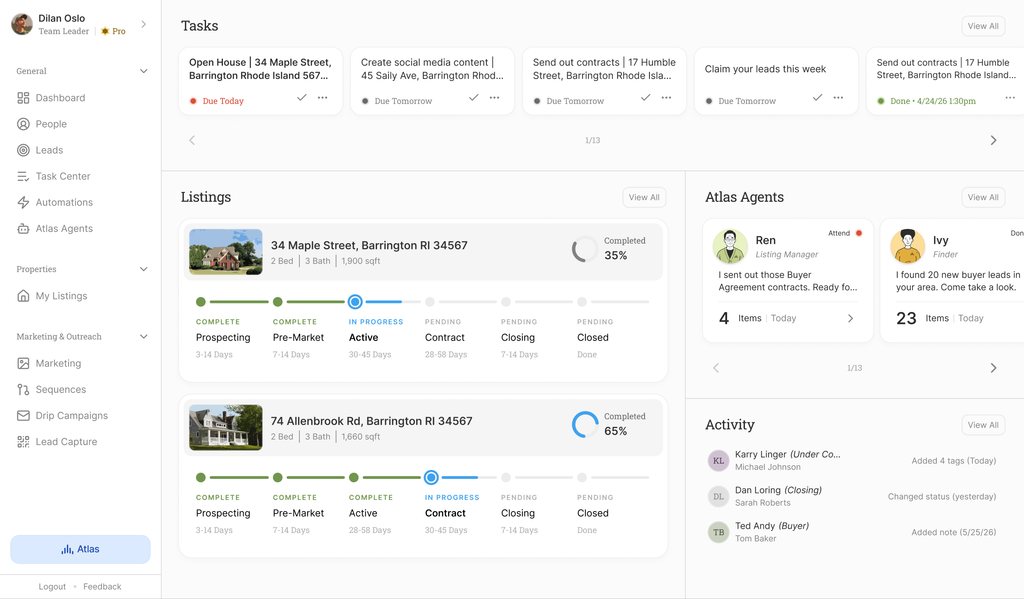Viewport: 1024px width, 599px height.
Task: Click Ivy's agent avatar
Action: (x=908, y=246)
